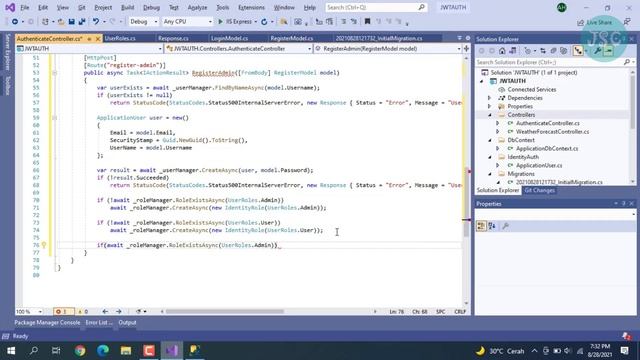Open the Output tab

127,322
